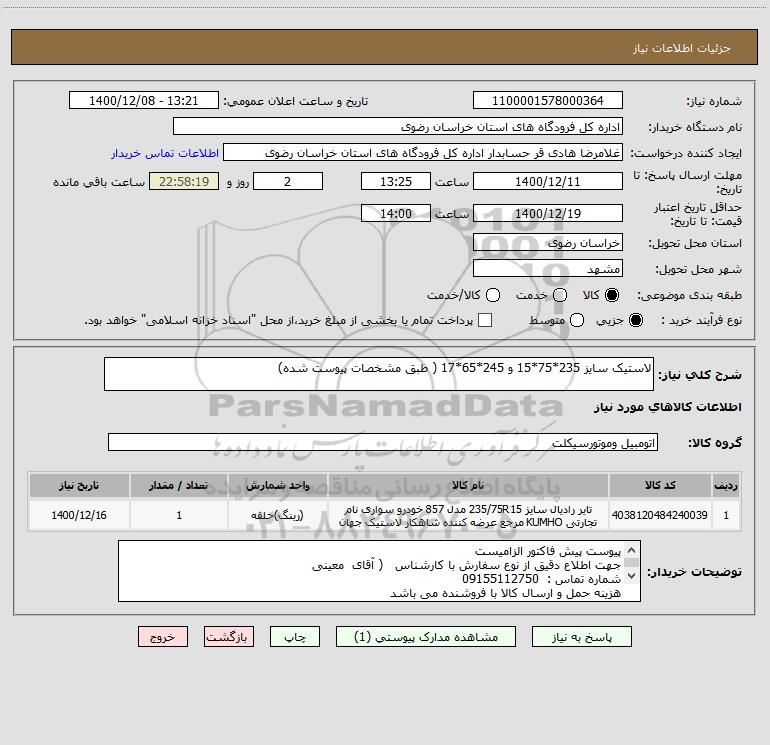Click the بازگشت back button
The image size is (770, 745).
229,637
